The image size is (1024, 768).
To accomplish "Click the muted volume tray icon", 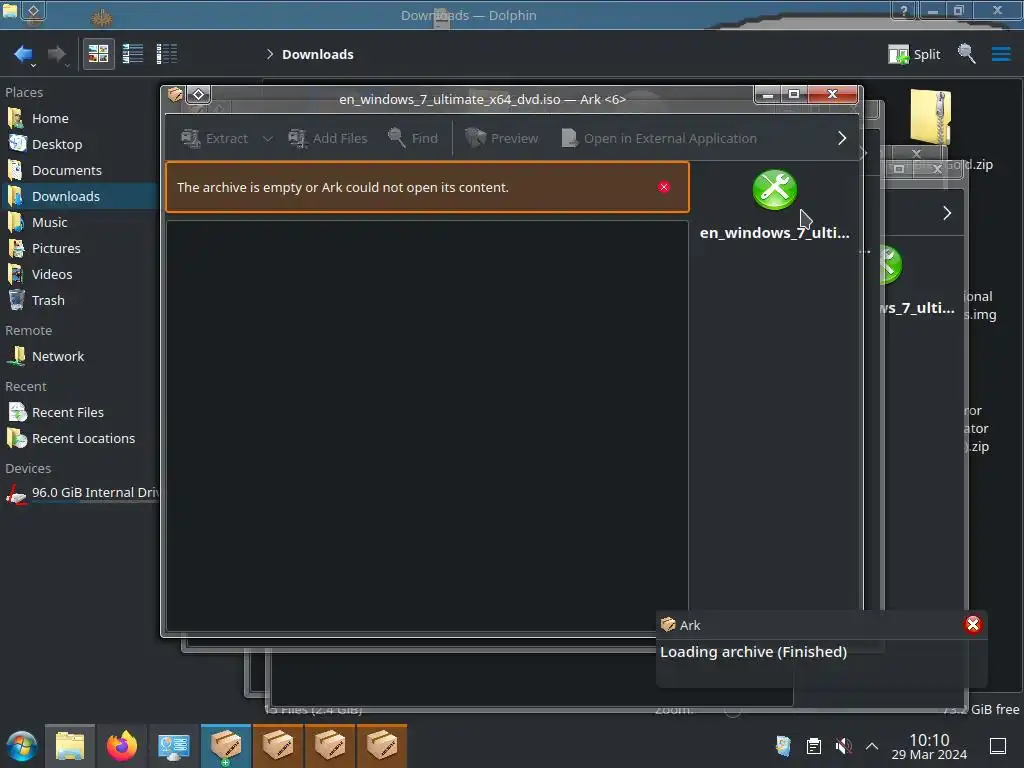I will coord(843,746).
